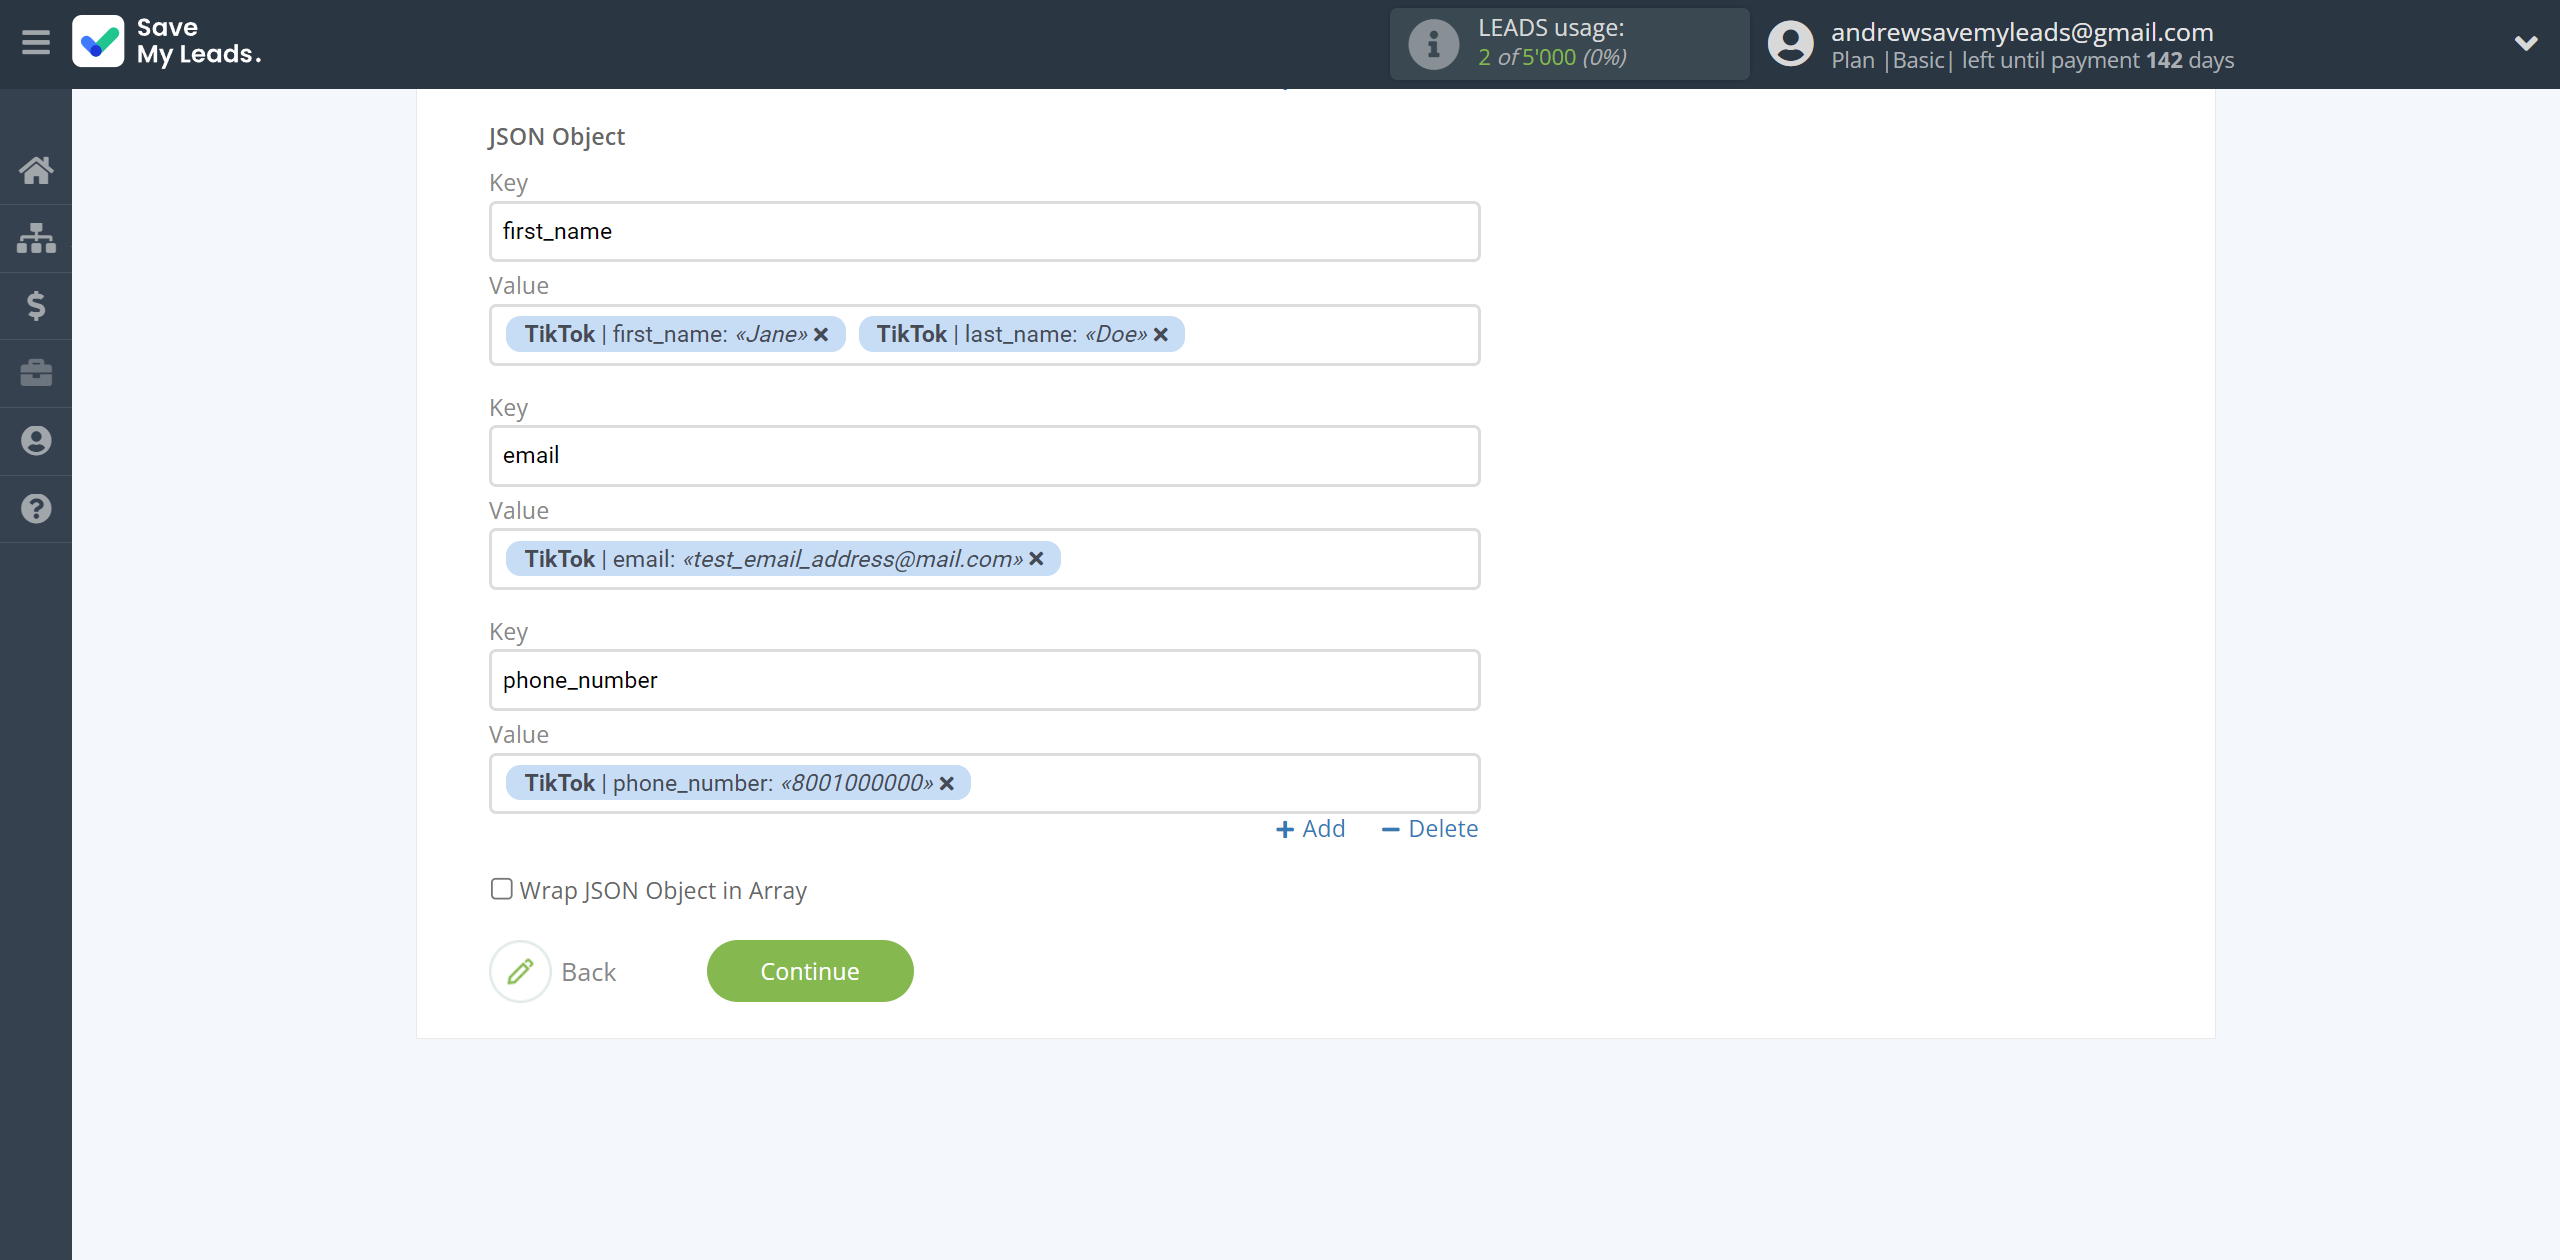Go to Home in sidebar

pyautogui.click(x=36, y=170)
